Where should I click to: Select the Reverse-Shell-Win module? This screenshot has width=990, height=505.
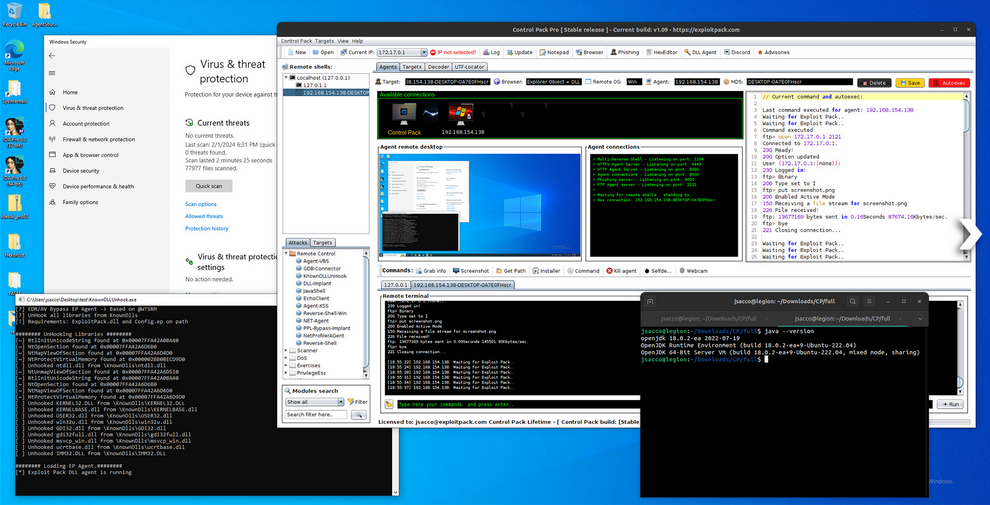(x=325, y=313)
